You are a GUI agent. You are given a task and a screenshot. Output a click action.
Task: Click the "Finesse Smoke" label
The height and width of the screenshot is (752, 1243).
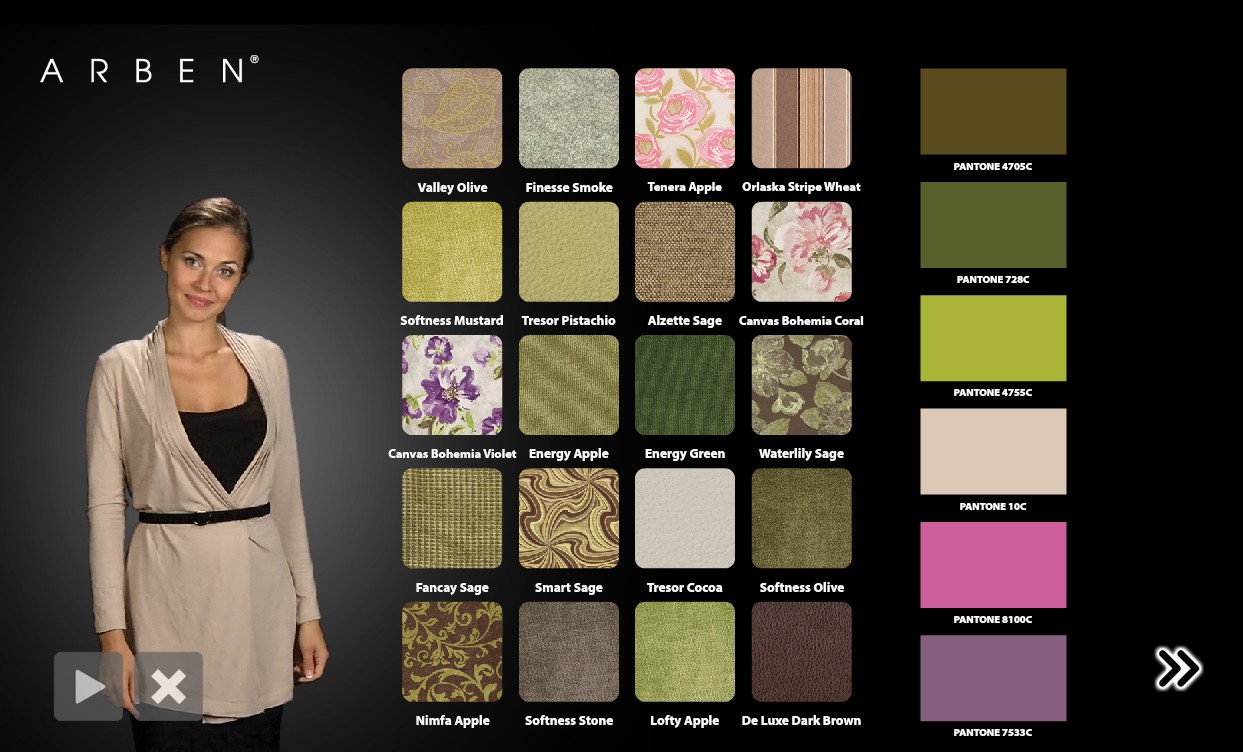(x=569, y=188)
